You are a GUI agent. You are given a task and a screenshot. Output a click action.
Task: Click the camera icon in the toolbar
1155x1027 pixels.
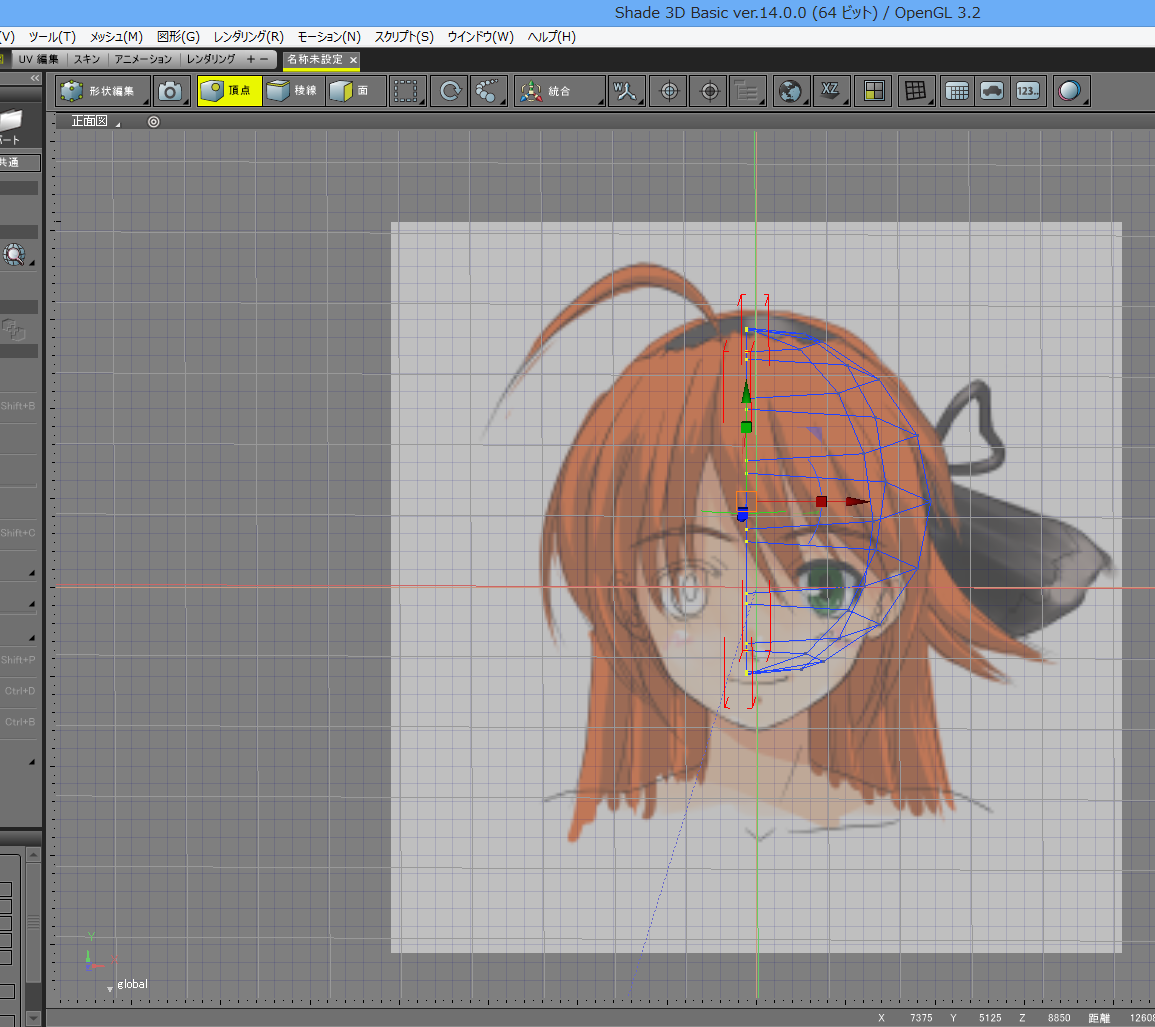point(170,92)
